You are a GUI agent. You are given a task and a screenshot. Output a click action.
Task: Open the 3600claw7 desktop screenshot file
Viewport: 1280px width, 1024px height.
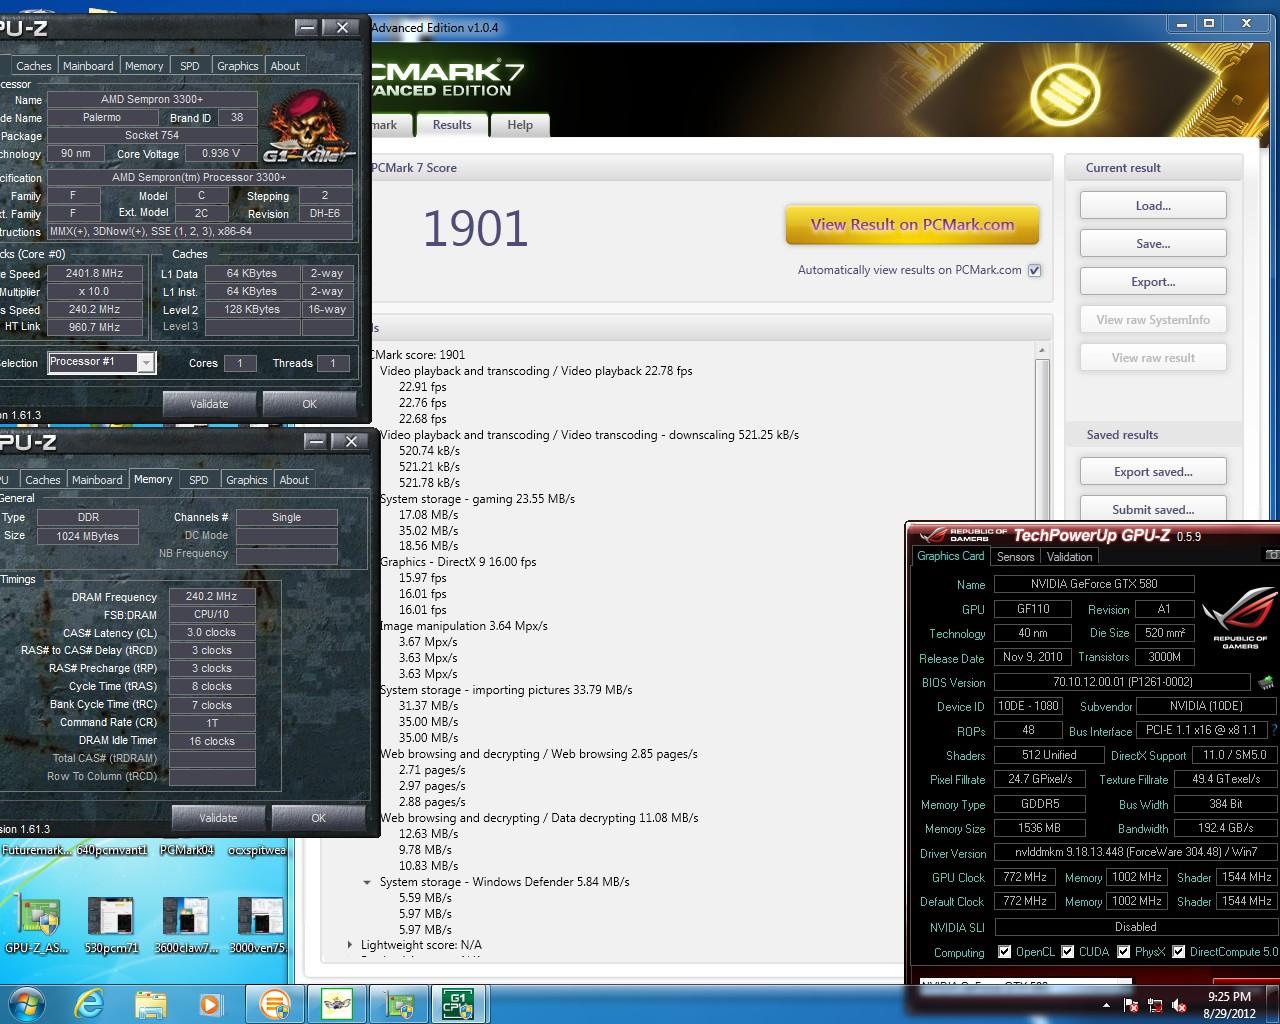(185, 925)
